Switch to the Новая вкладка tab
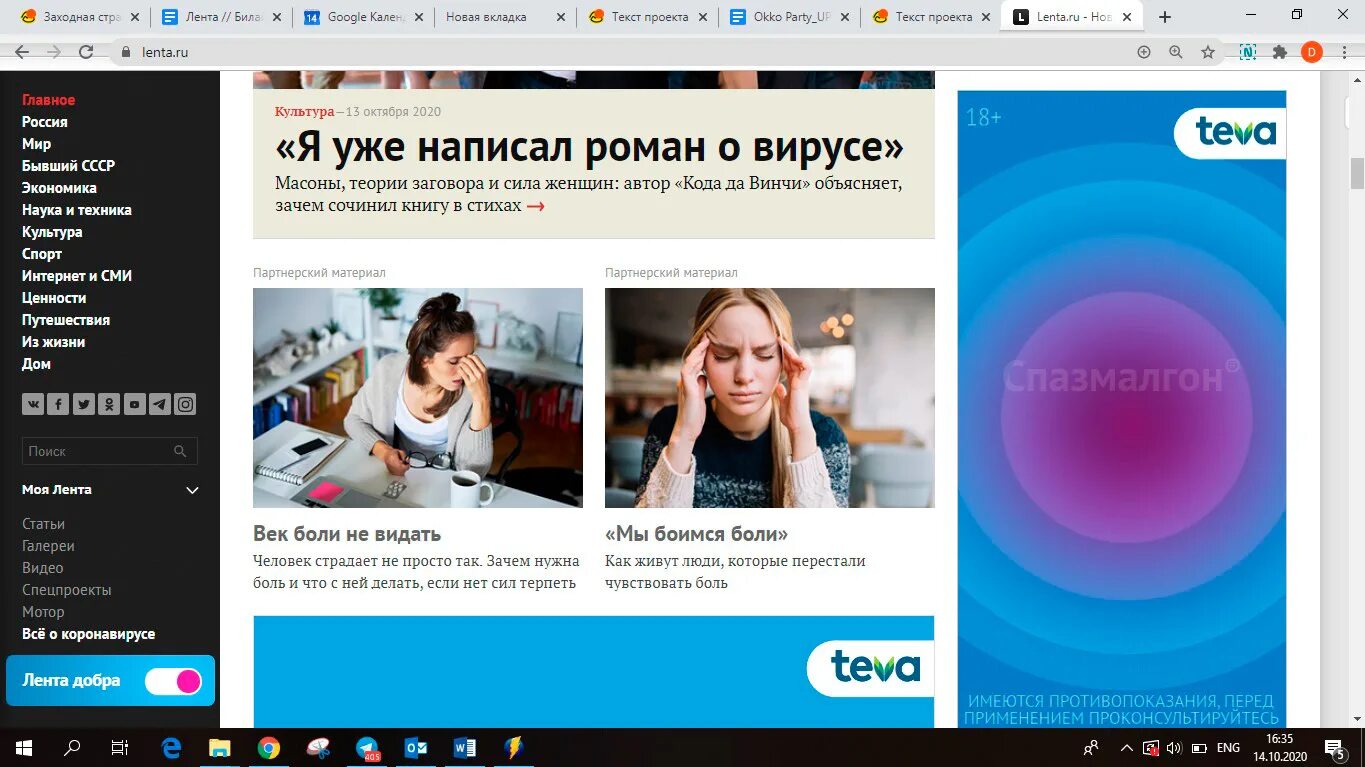Image resolution: width=1365 pixels, height=767 pixels. [x=506, y=17]
